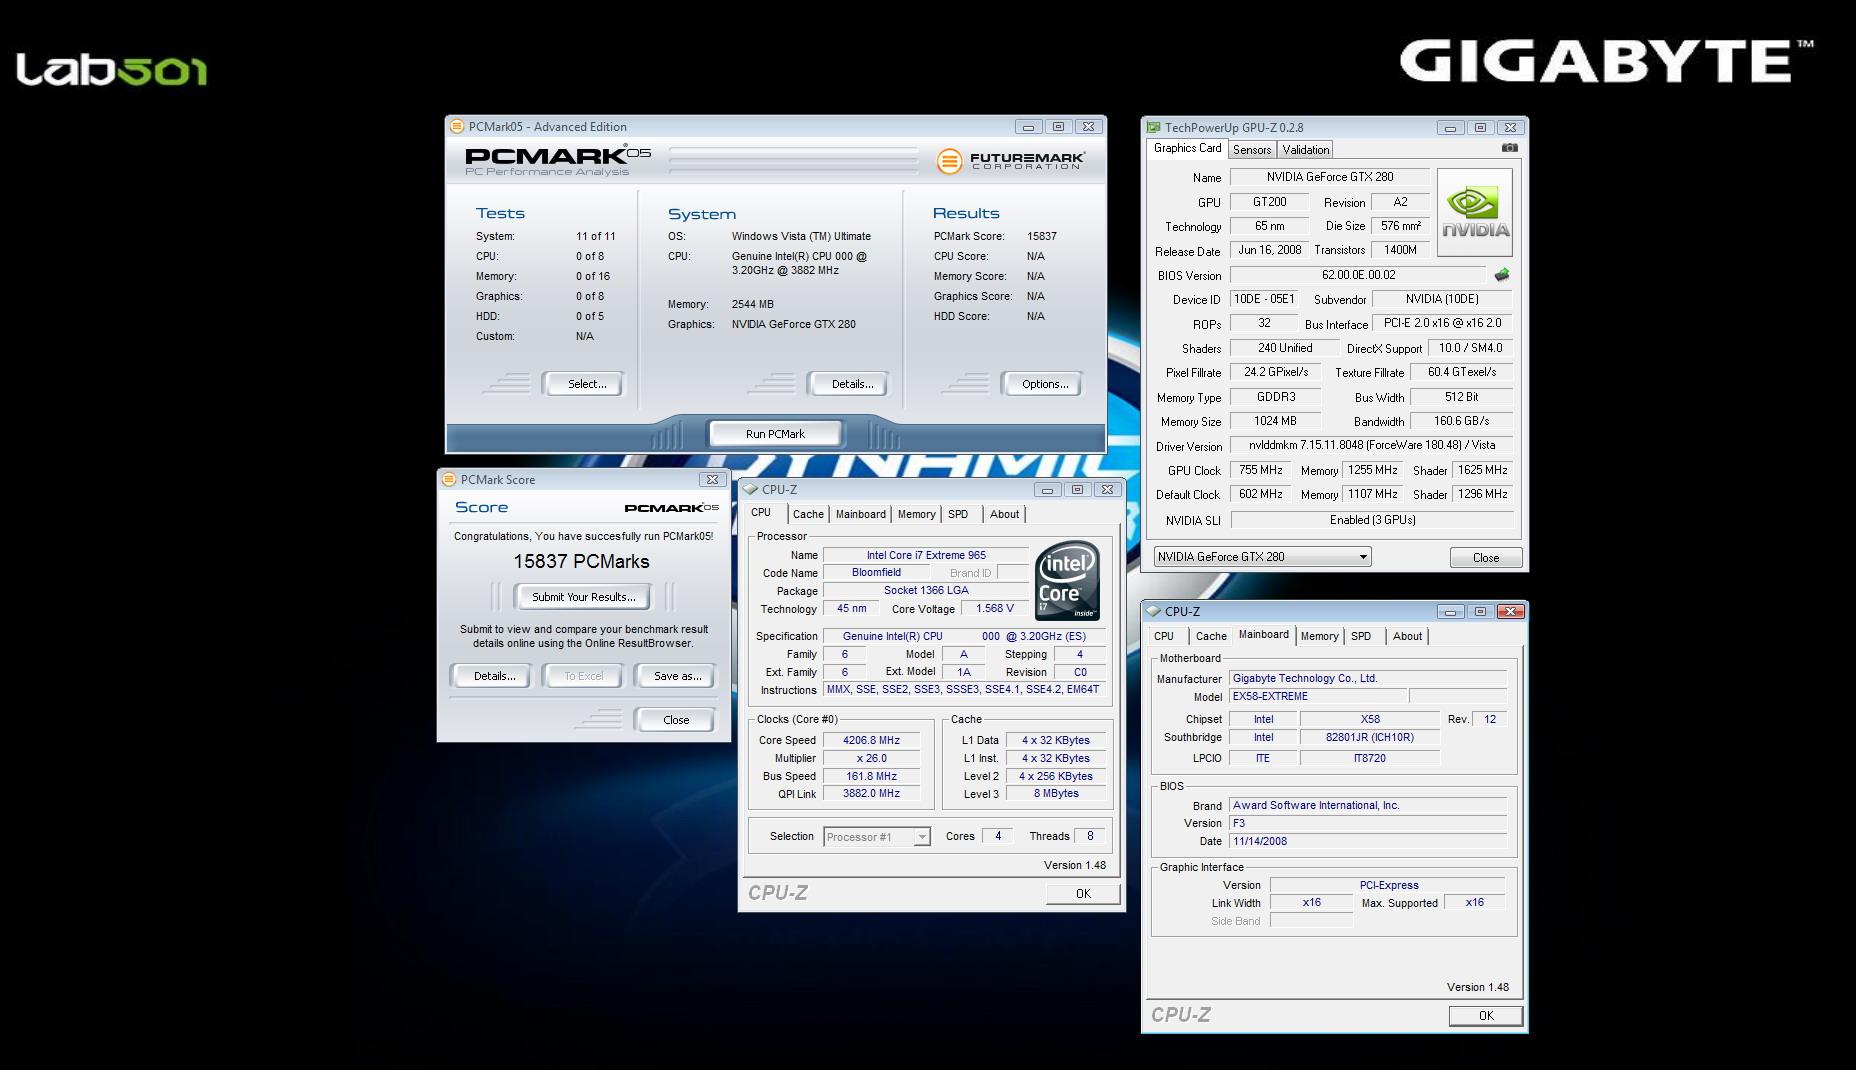This screenshot has width=1856, height=1070.
Task: Close the PCMark Score window via X
Action: pyautogui.click(x=712, y=480)
